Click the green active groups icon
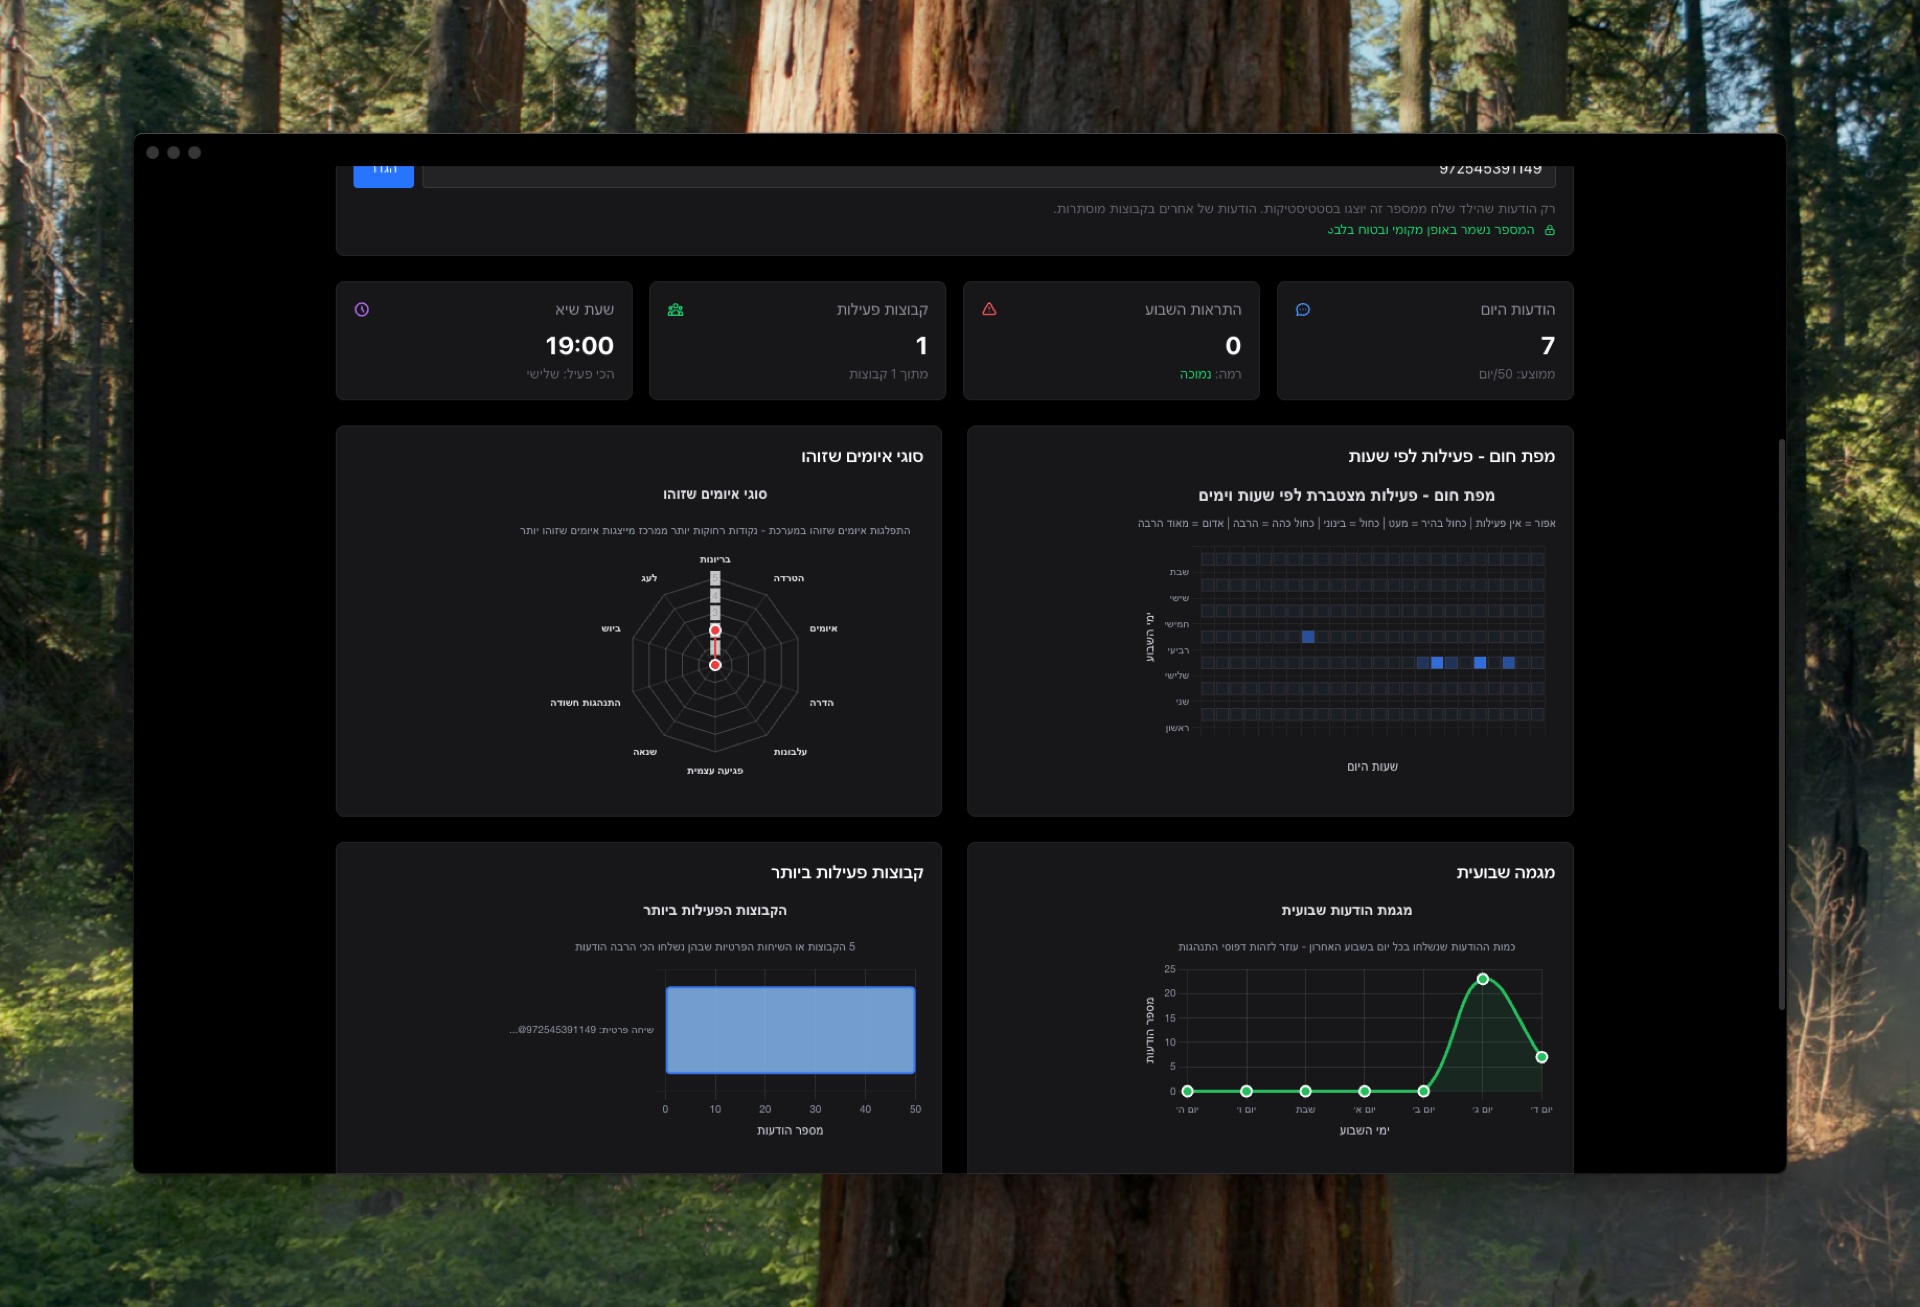 click(x=675, y=310)
